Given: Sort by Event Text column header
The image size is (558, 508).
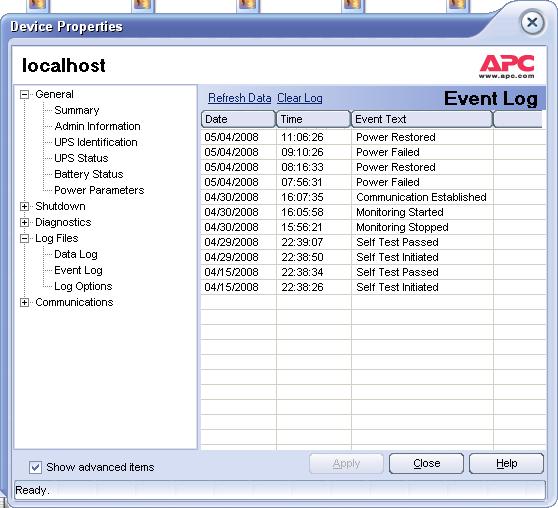Looking at the screenshot, I should (422, 119).
